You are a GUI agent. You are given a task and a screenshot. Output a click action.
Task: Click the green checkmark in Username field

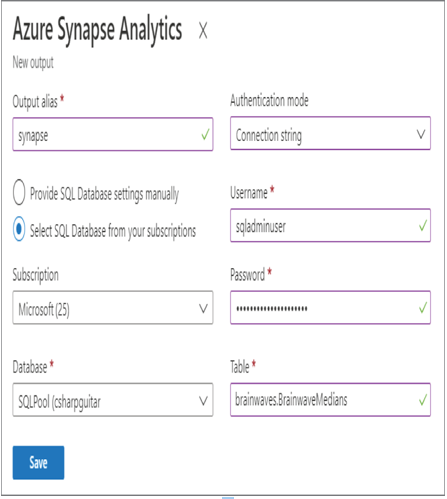click(x=423, y=225)
